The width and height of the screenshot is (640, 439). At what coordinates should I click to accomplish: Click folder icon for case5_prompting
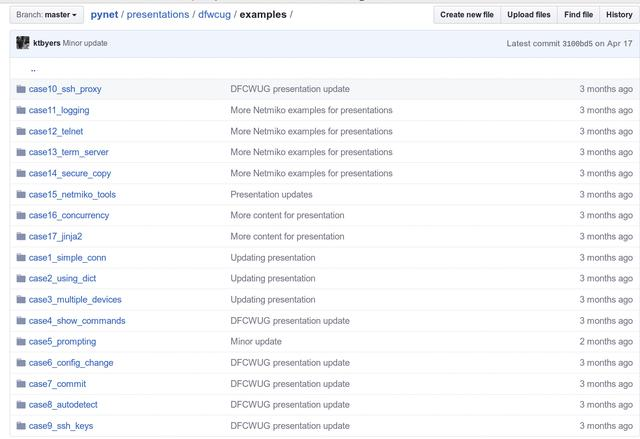(21, 342)
